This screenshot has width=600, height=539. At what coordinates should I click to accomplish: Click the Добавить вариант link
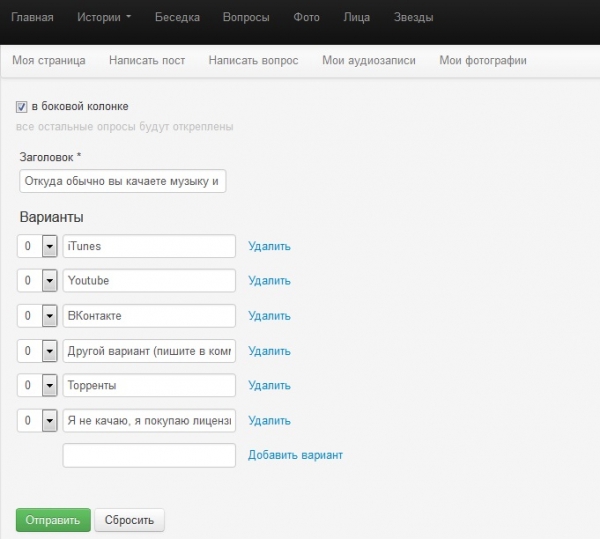click(x=295, y=455)
